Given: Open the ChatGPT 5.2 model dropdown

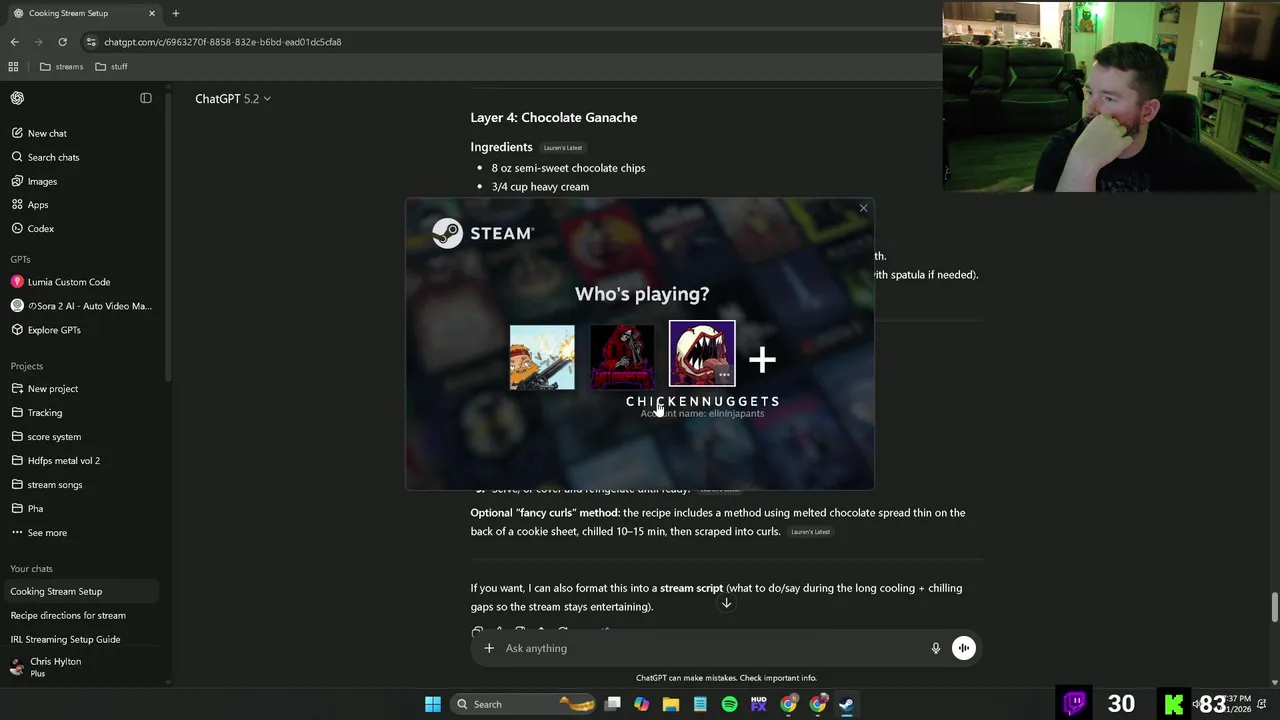Looking at the screenshot, I should [x=233, y=98].
